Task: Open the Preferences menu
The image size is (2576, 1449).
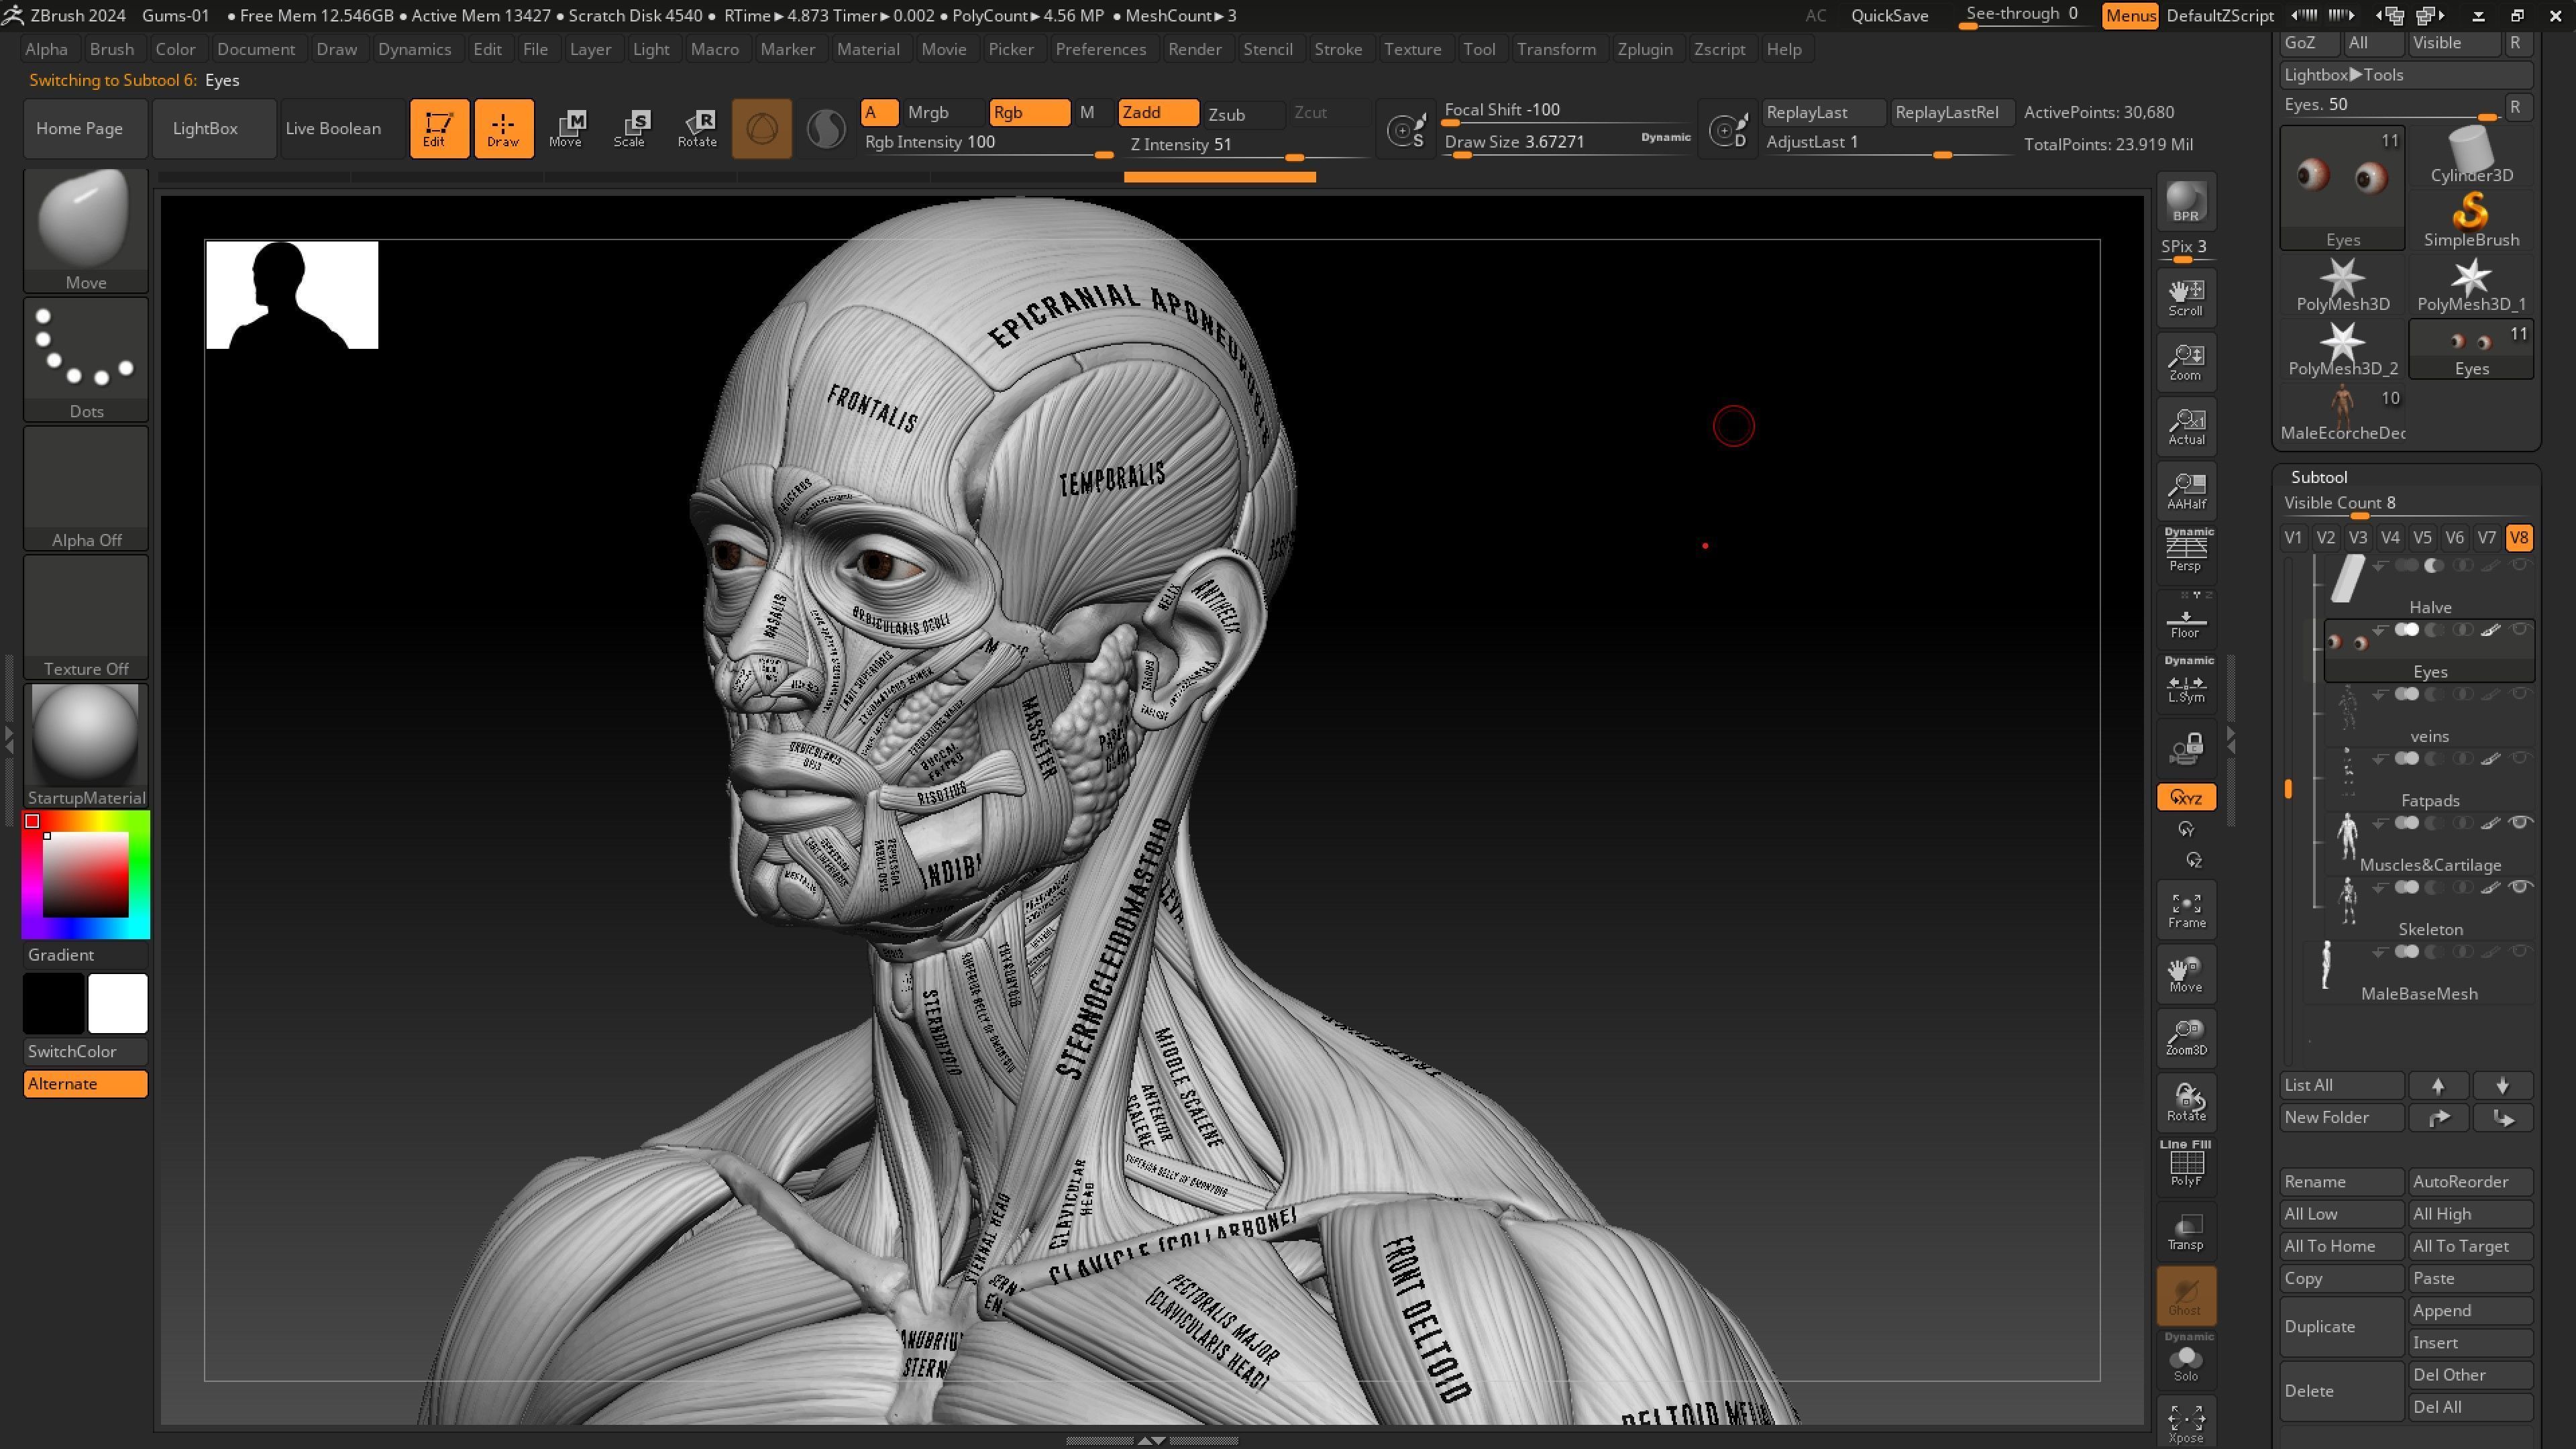Action: [1100, 49]
